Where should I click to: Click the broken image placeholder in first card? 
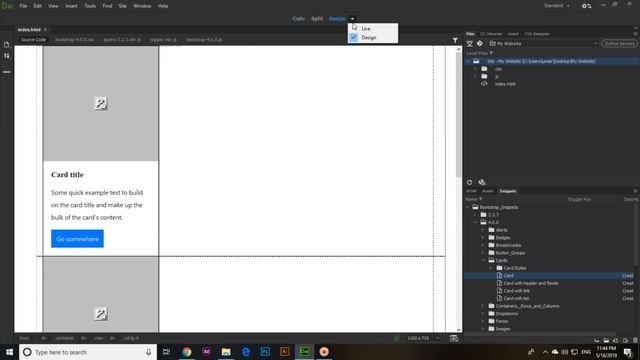click(101, 103)
